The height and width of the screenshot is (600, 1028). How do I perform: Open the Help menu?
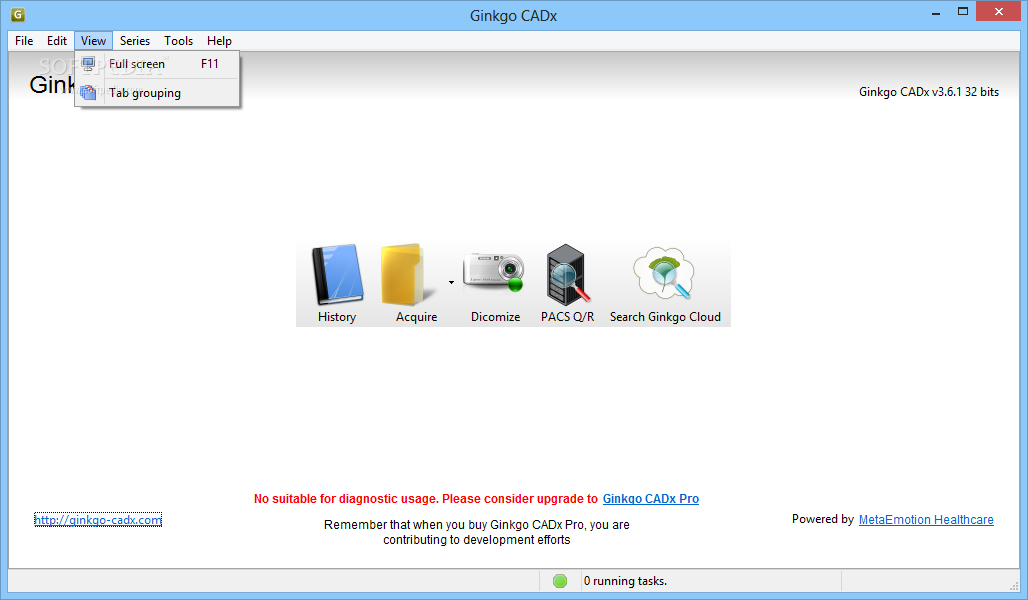coord(219,41)
